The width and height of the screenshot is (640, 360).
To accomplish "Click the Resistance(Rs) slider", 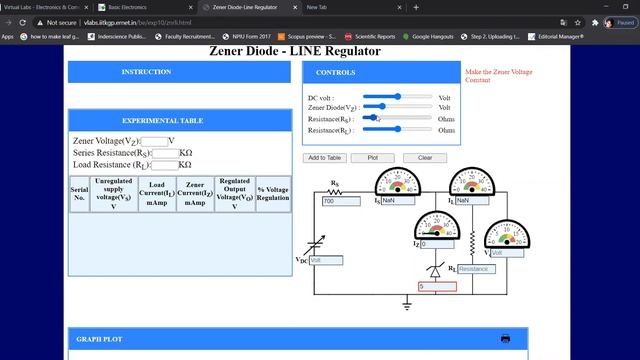I will [x=397, y=118].
